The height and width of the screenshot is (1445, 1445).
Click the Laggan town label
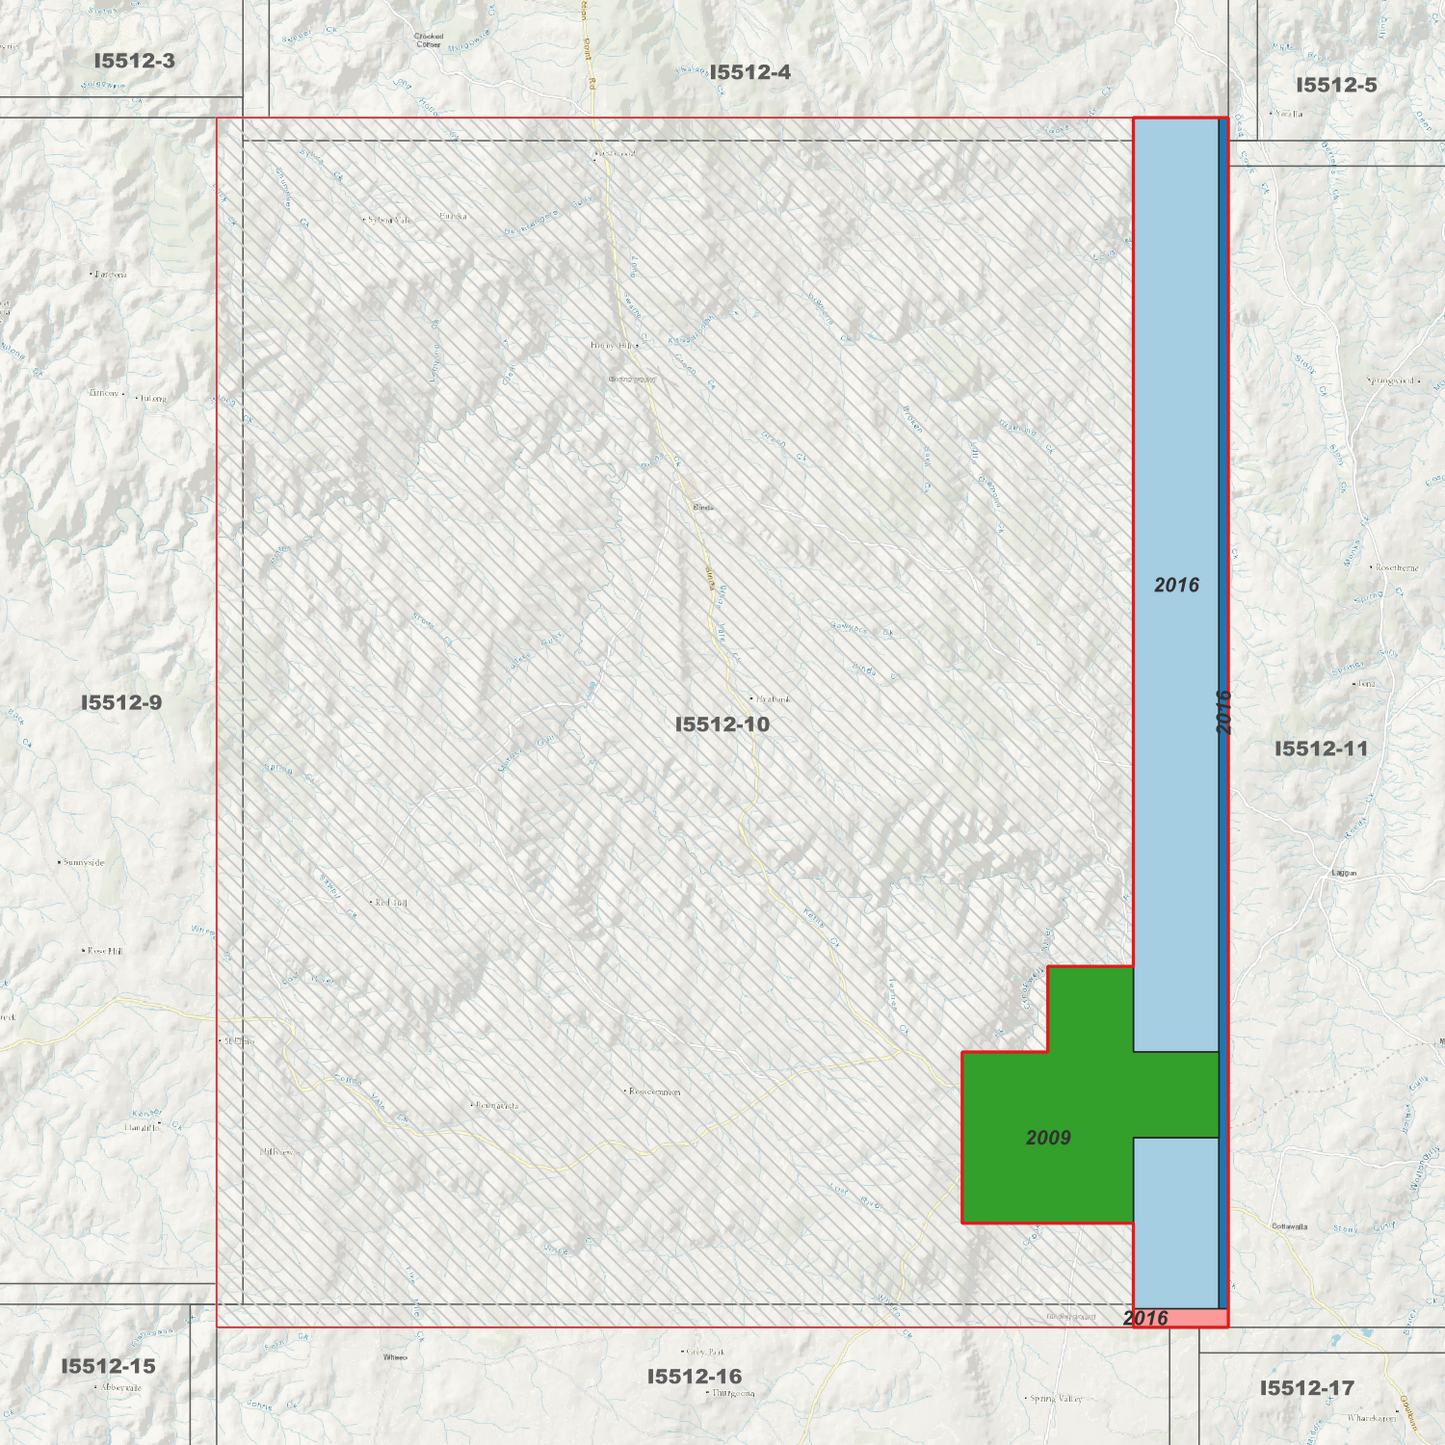1344,873
